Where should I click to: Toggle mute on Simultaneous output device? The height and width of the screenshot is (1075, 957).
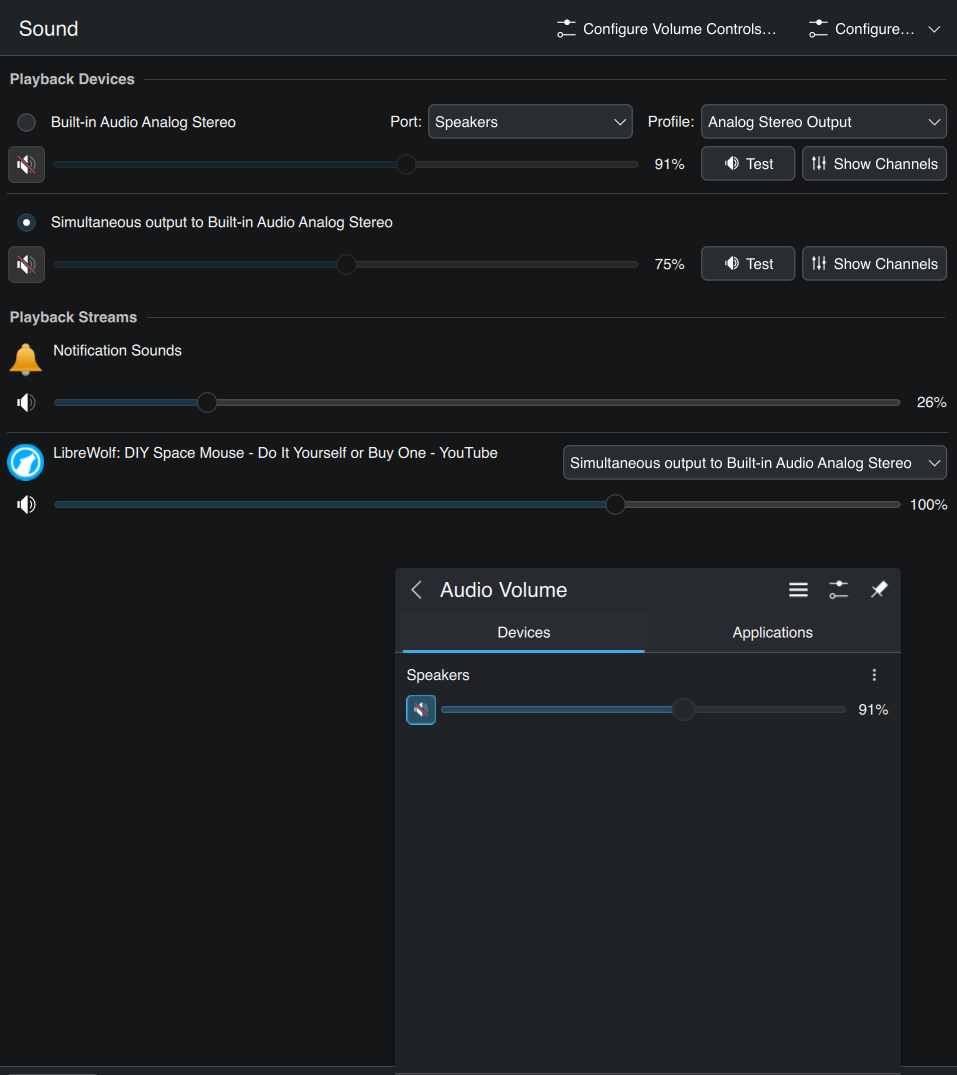click(x=26, y=264)
